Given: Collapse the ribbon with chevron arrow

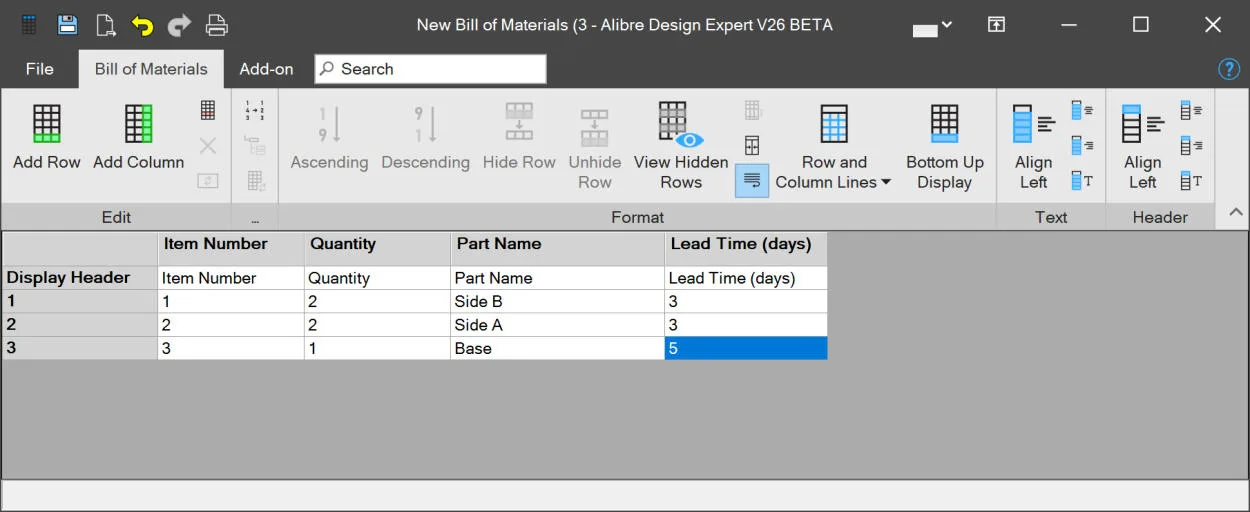Looking at the screenshot, I should point(1236,212).
